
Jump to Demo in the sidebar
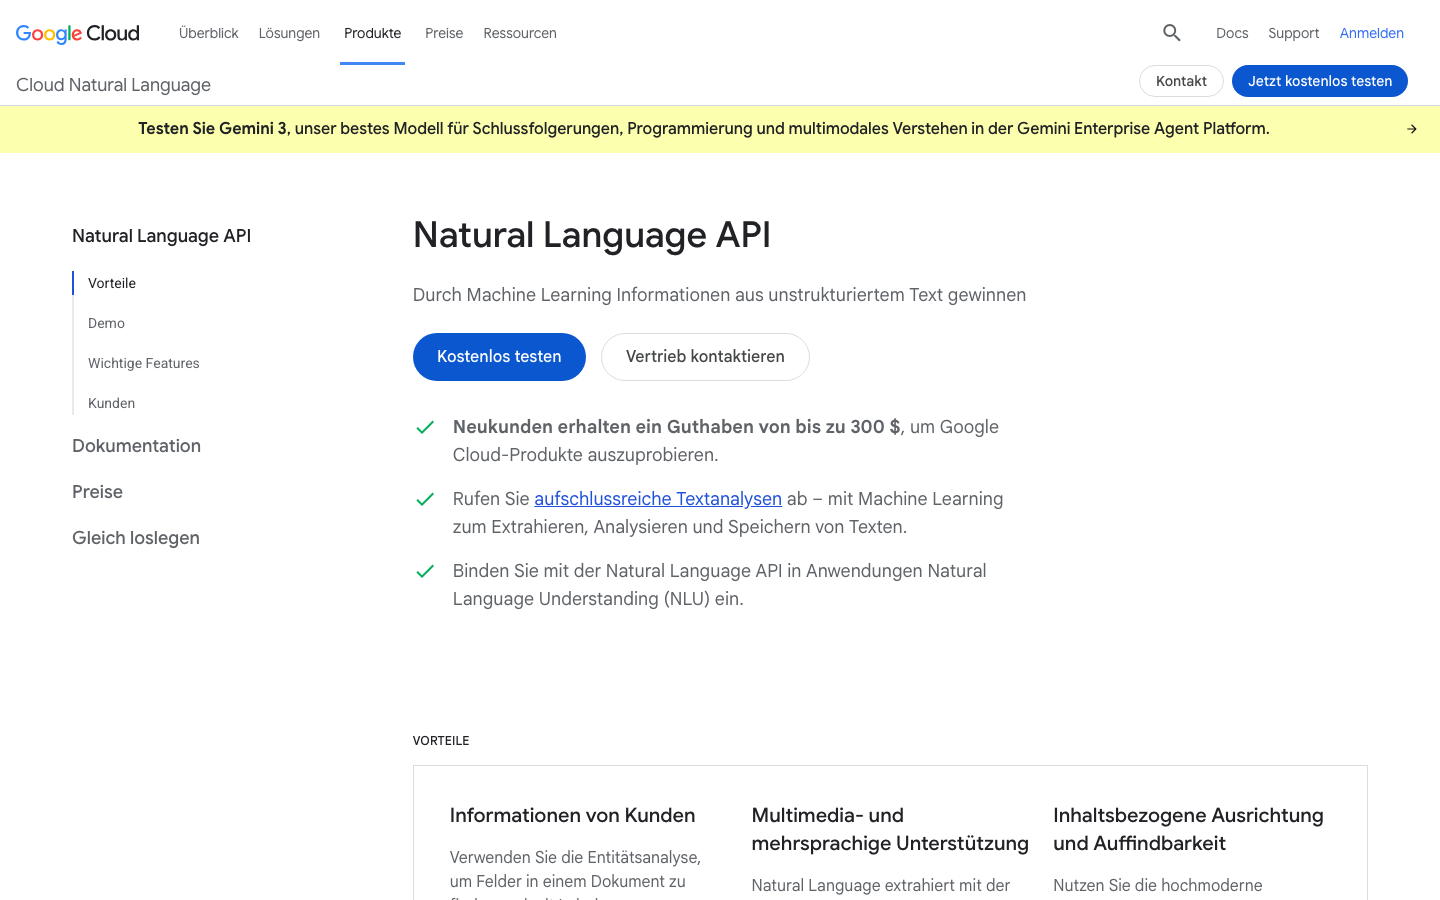click(106, 323)
